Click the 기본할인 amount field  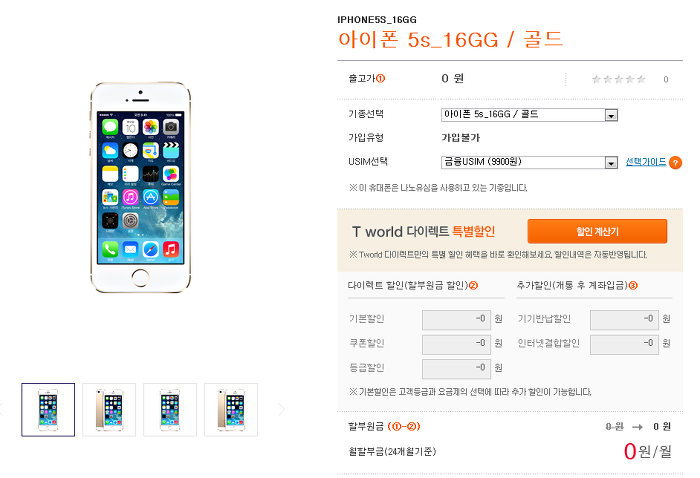click(456, 320)
